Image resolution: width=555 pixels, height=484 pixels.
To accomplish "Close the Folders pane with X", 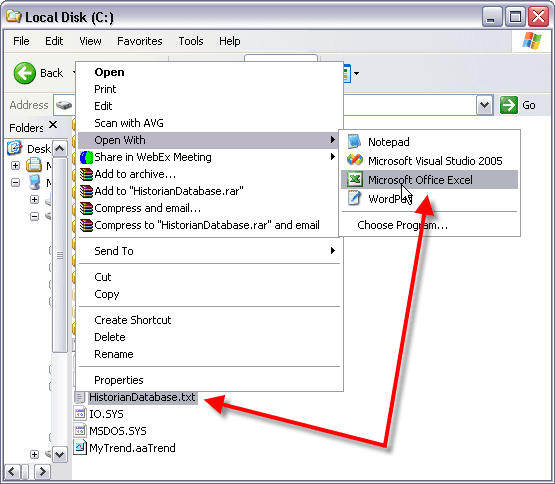I will [53, 125].
